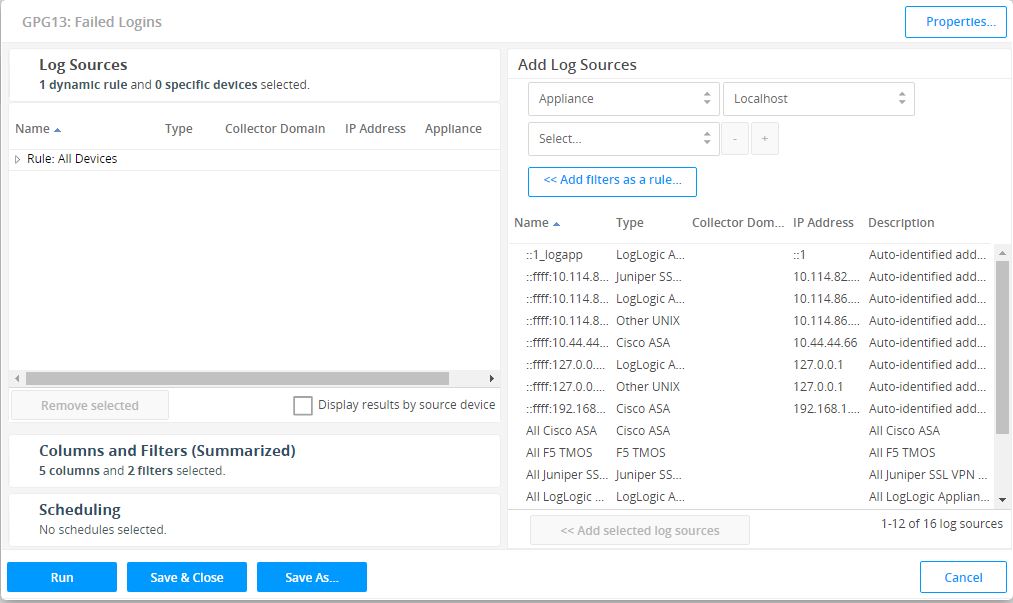Viewport: 1013px width, 603px height.
Task: Click the horizontal scrollbar in Log Sources
Action: point(237,379)
